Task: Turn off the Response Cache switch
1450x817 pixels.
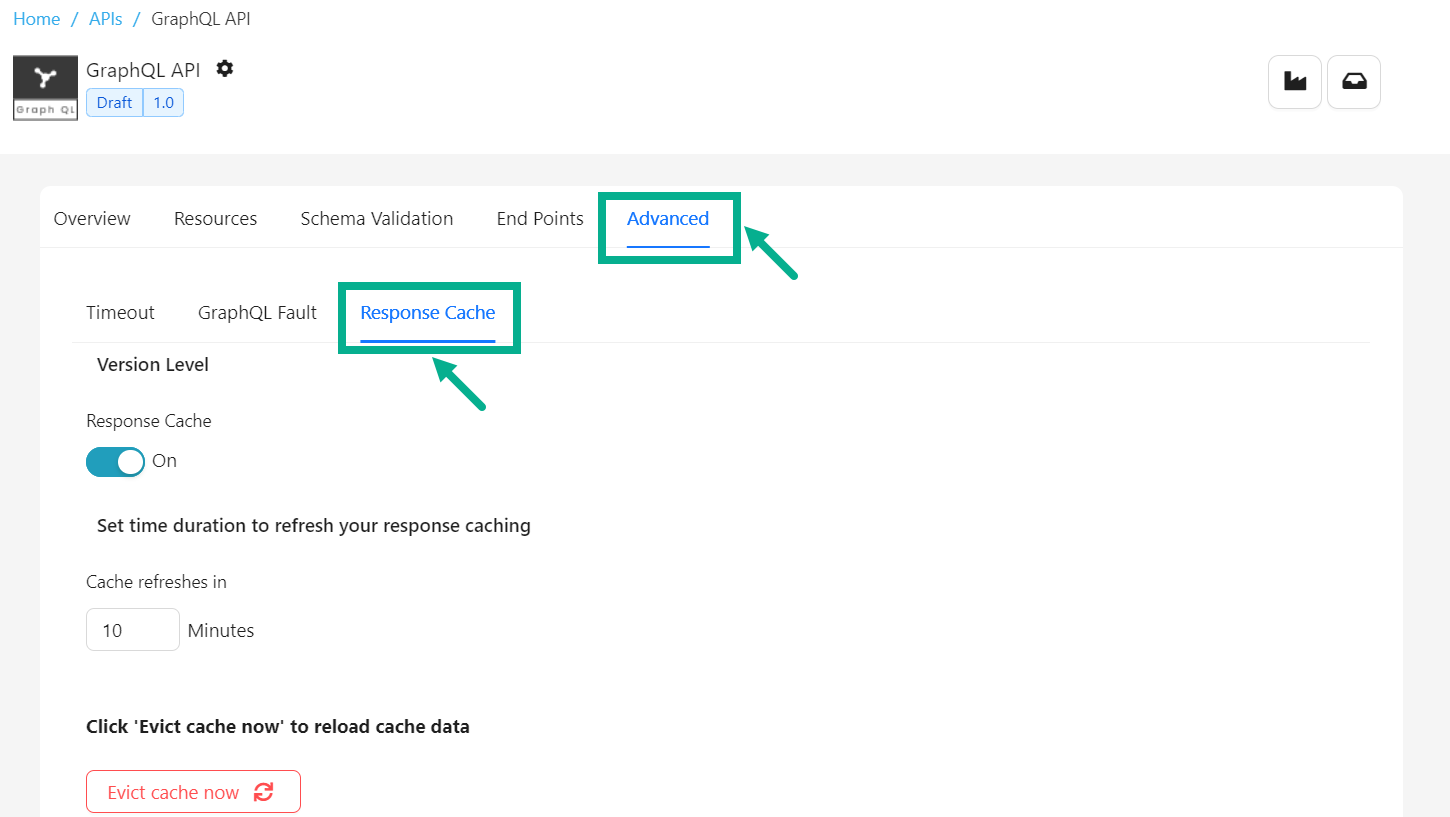Action: point(115,461)
